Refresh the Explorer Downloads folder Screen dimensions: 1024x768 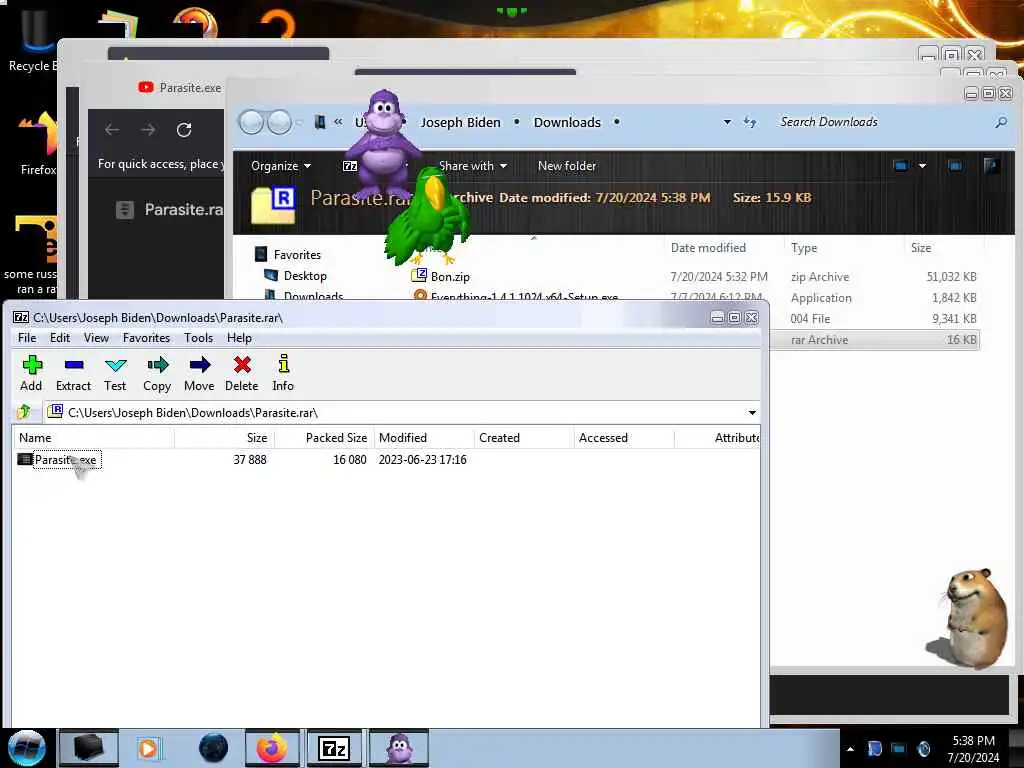(x=750, y=122)
